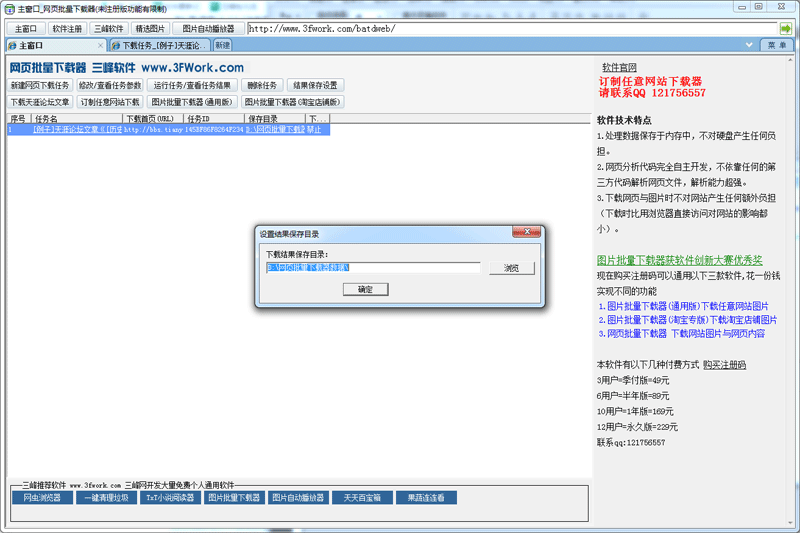Click 图片批量下载器(通用版) button
Screen dimensions: 800x533
click(x=192, y=102)
